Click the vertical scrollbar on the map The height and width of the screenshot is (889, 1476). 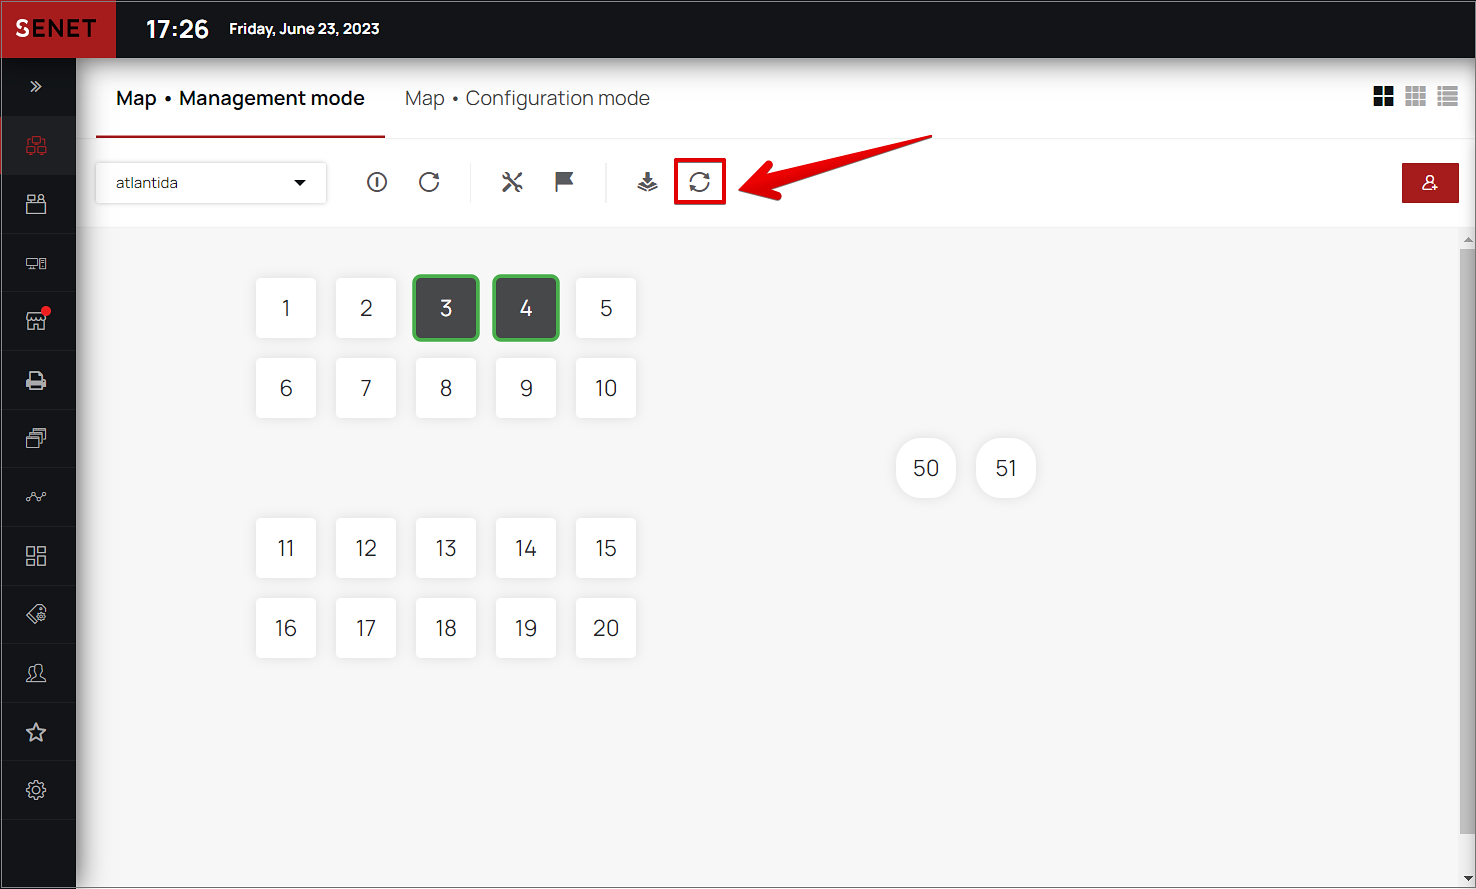click(1467, 540)
